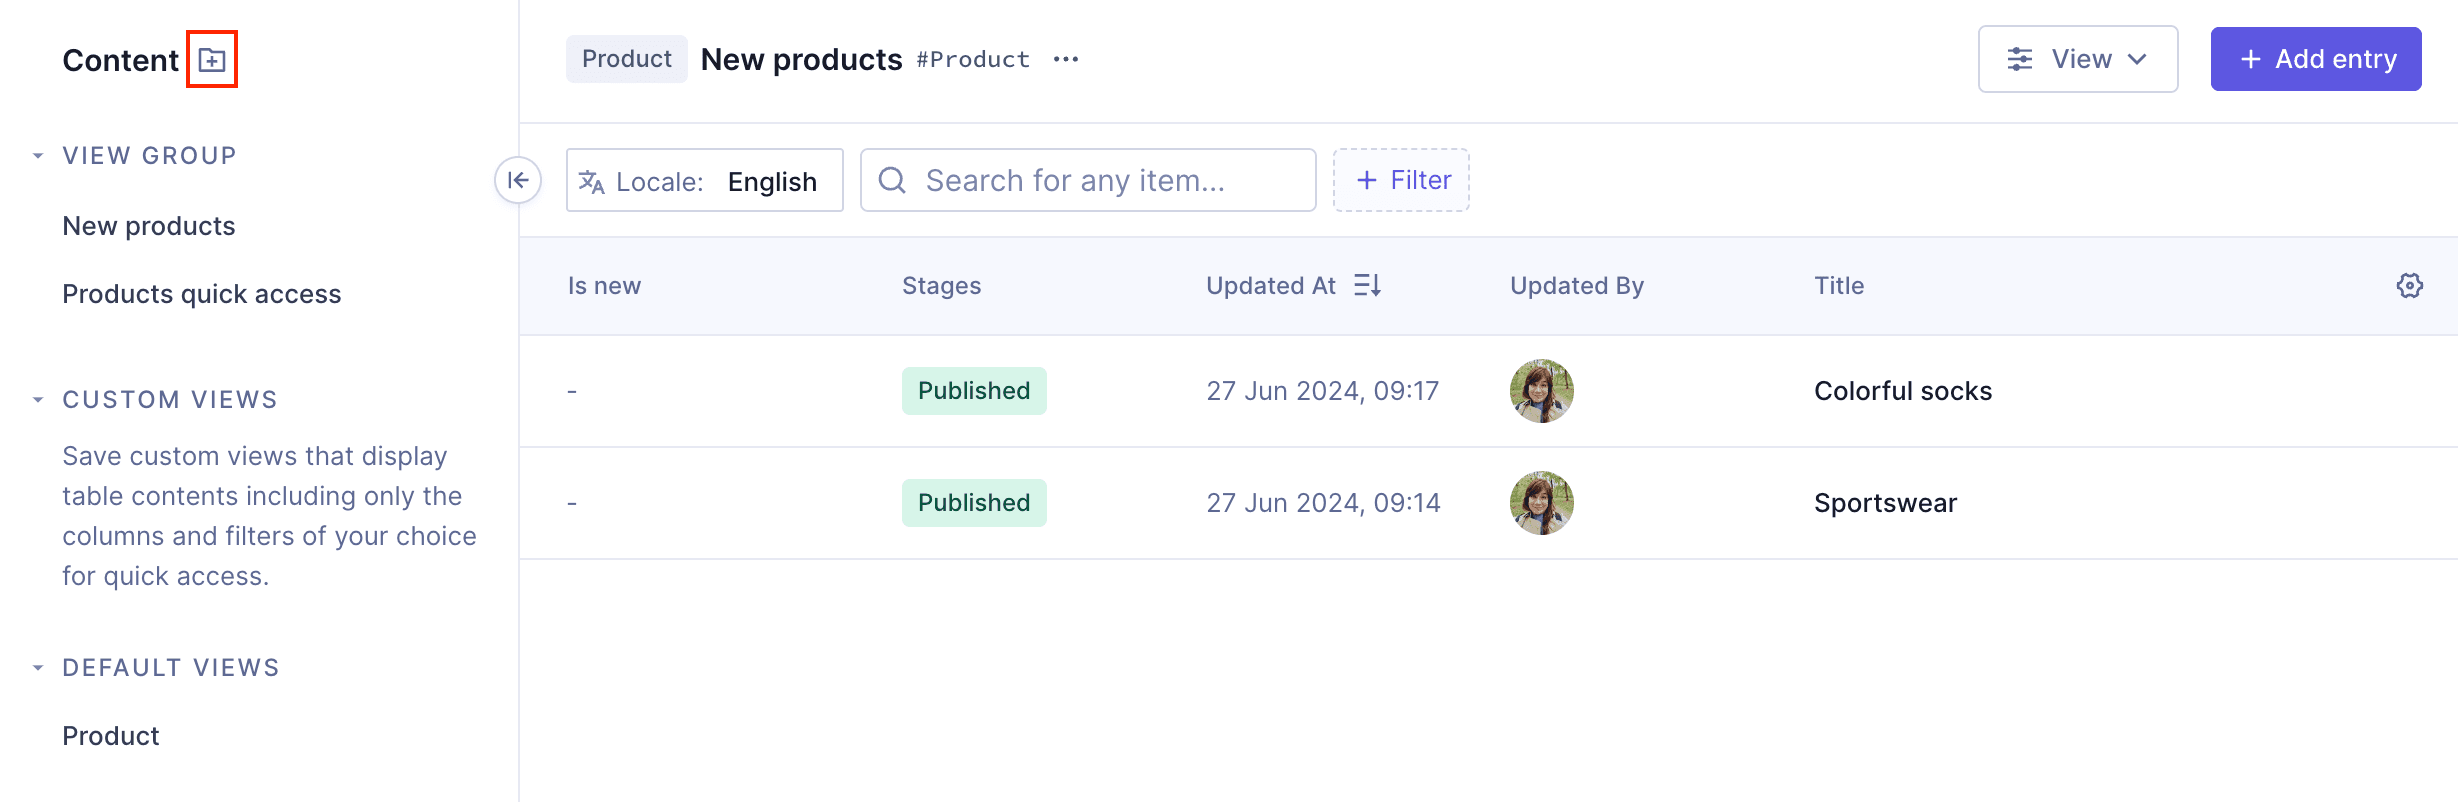Add a new filter with the Filter button
Image resolution: width=2458 pixels, height=802 pixels.
1401,180
